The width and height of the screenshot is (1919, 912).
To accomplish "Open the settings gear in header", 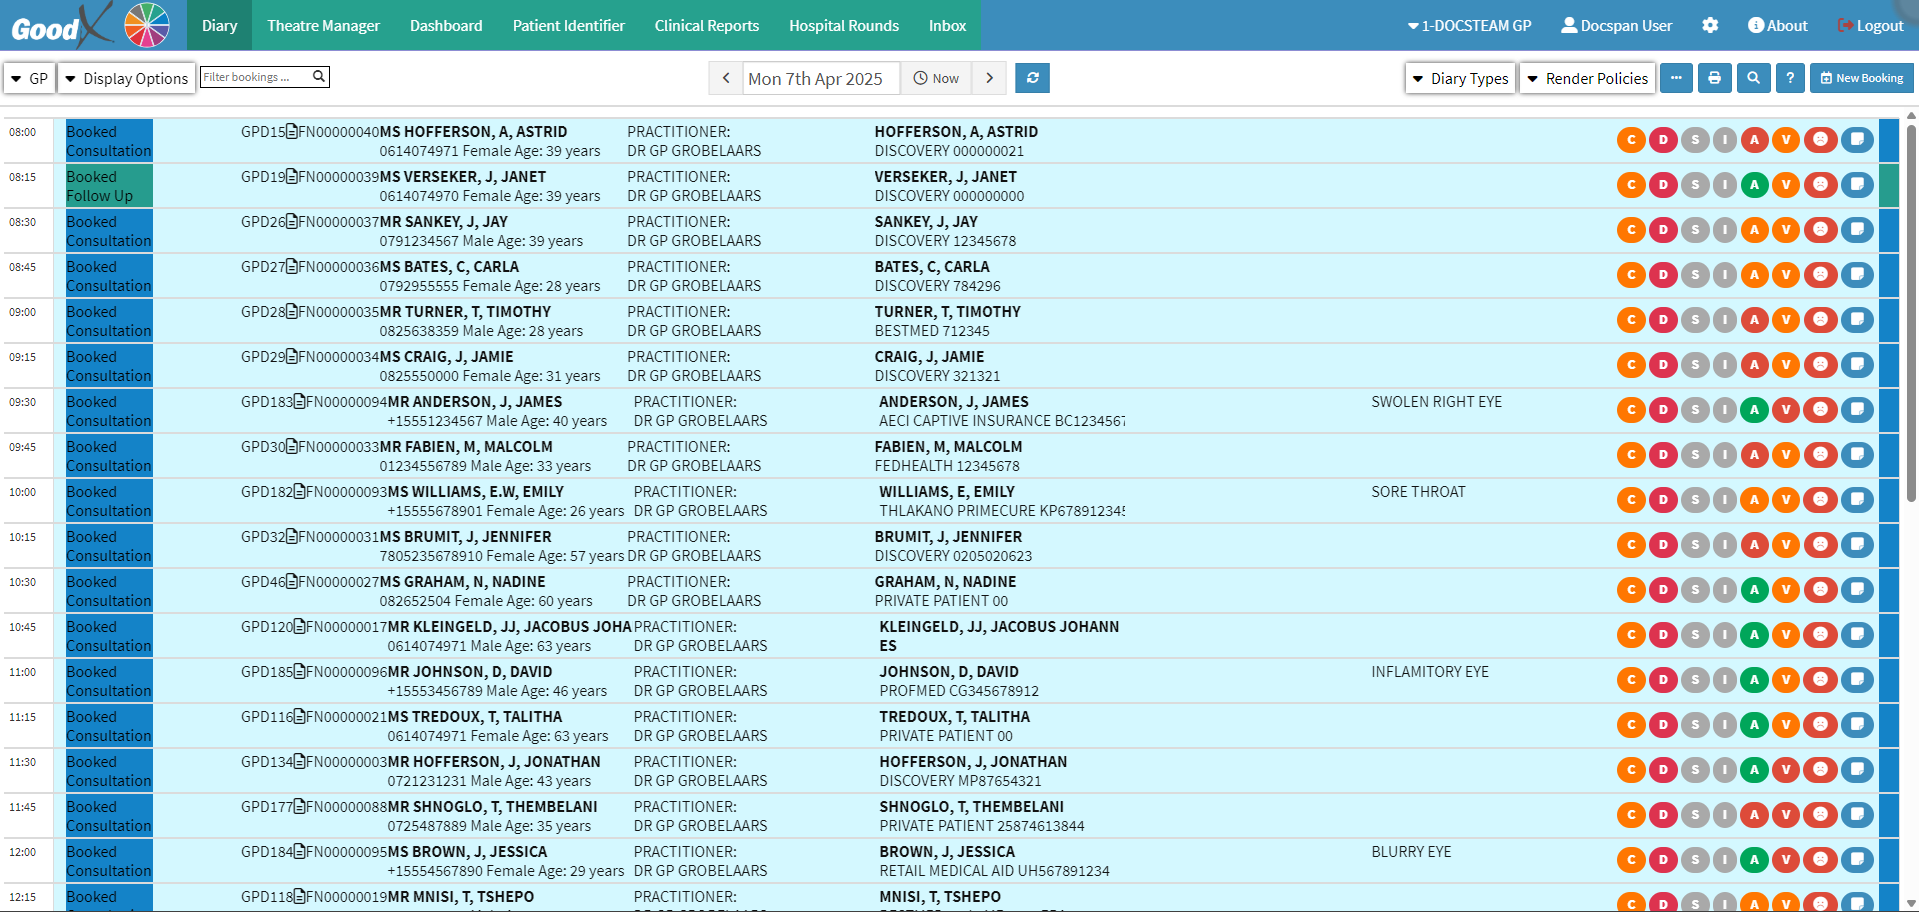I will point(1710,25).
